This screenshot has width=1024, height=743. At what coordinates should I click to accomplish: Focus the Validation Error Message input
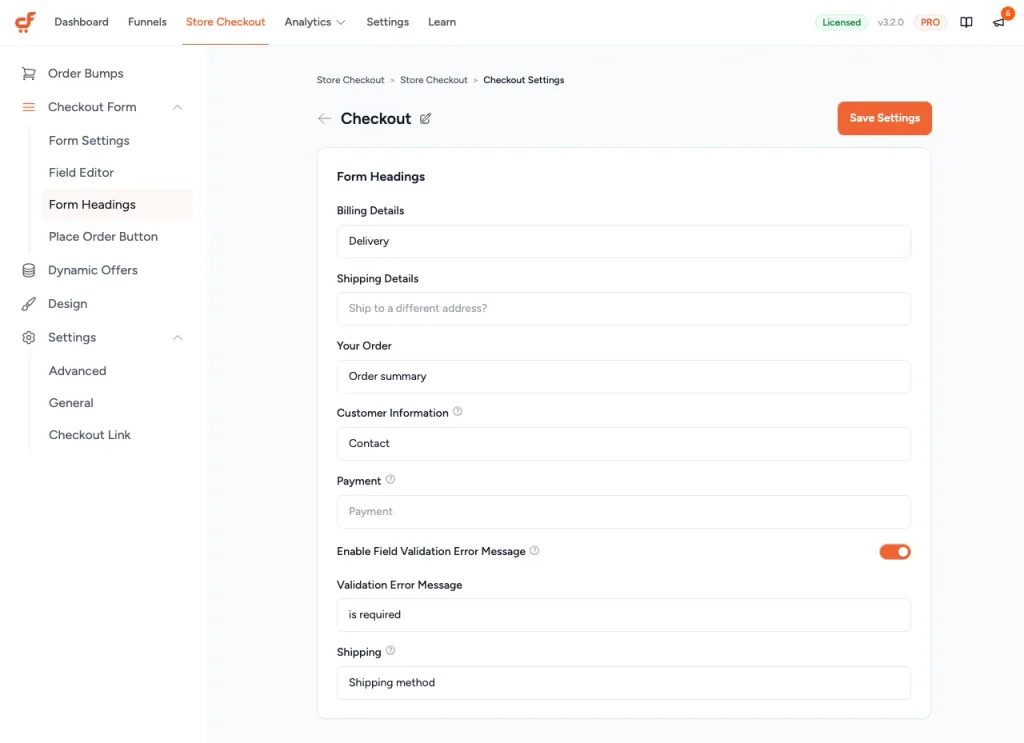tap(624, 615)
